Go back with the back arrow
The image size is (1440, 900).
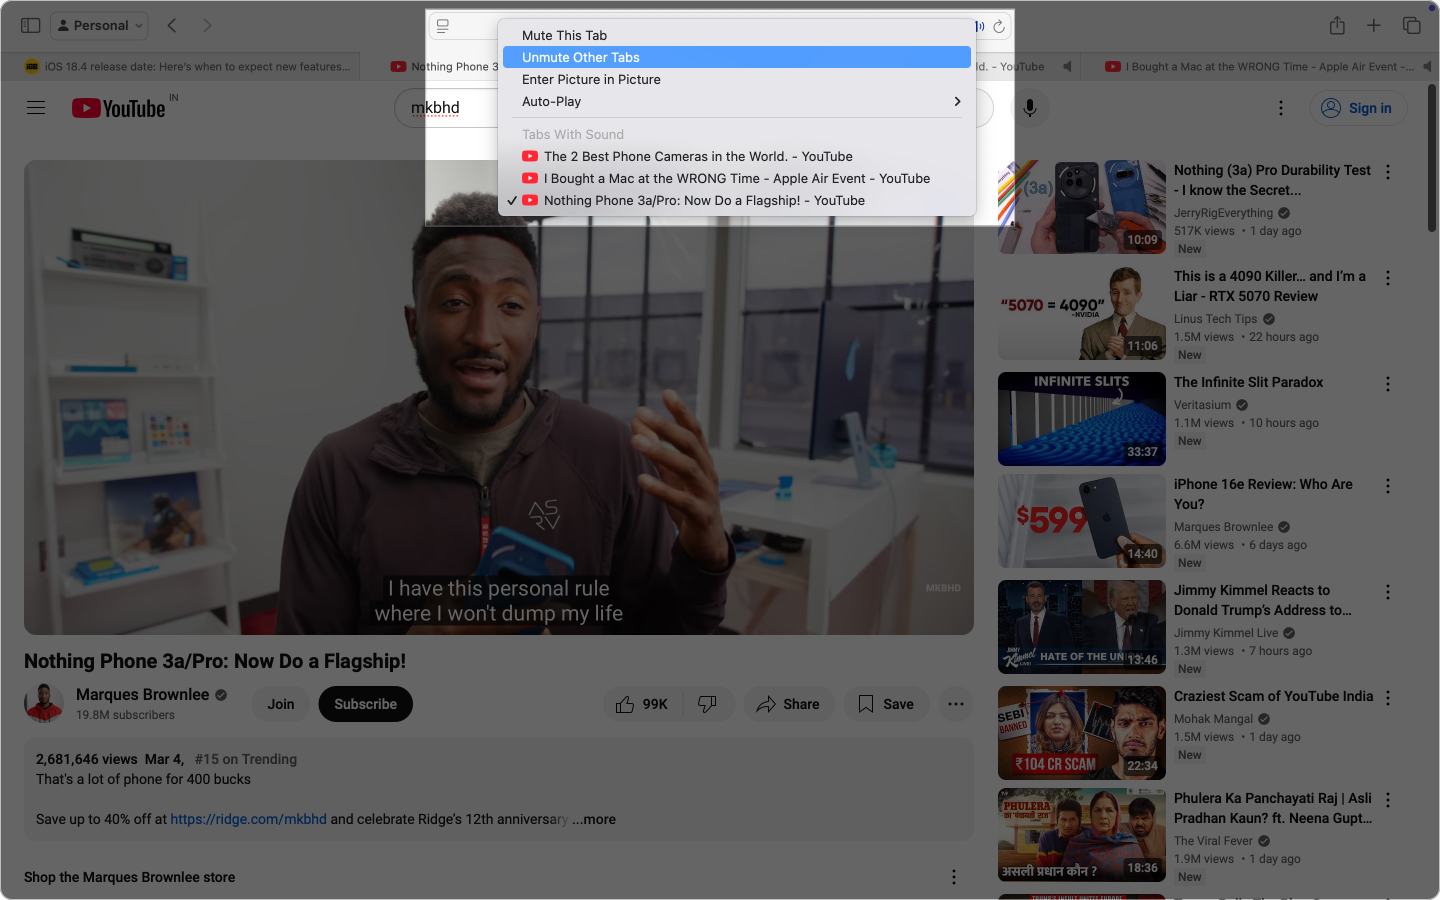coord(172,25)
